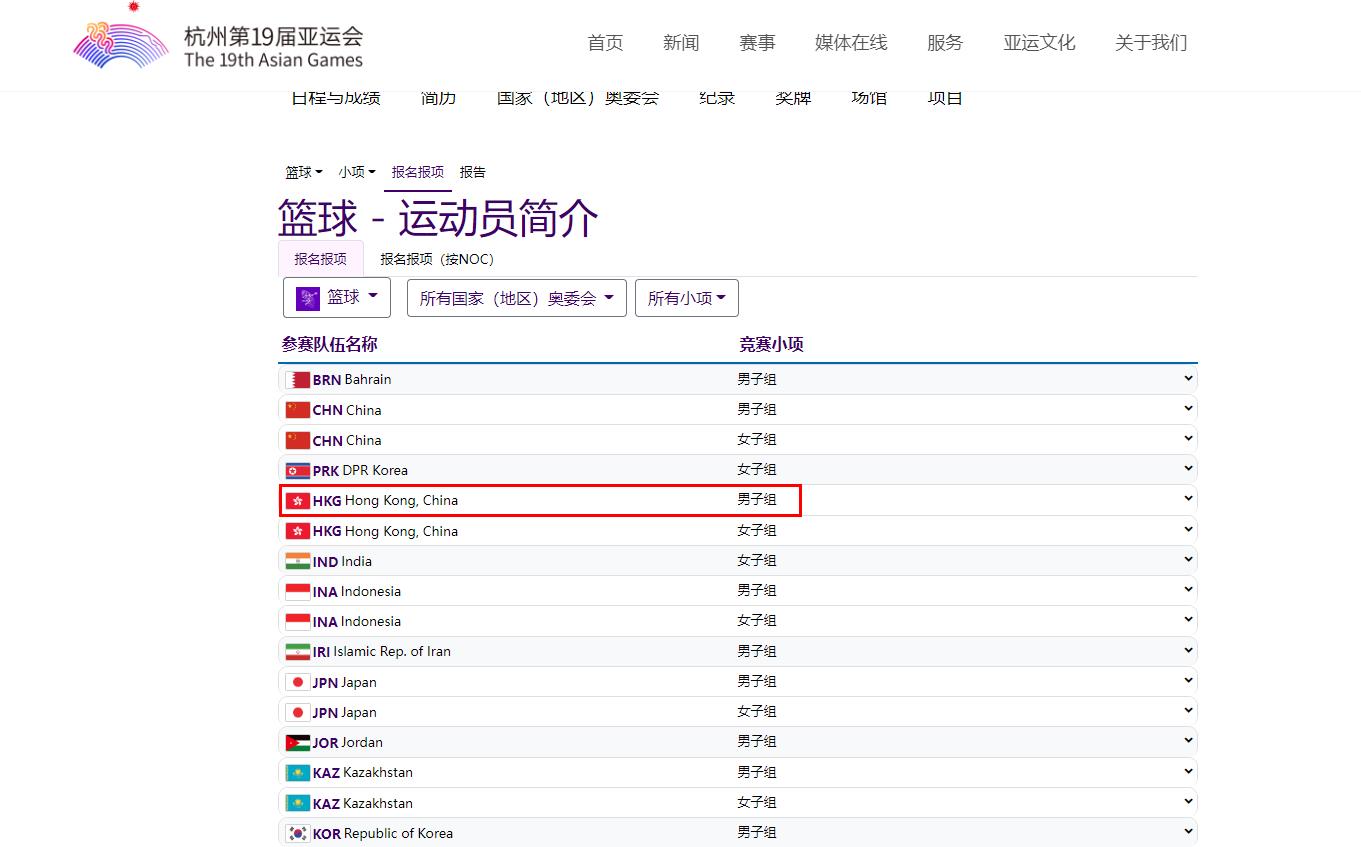Screen dimensions: 1361x847
Task: Click 男子组 in the Jordan row
Action: pyautogui.click(x=757, y=741)
